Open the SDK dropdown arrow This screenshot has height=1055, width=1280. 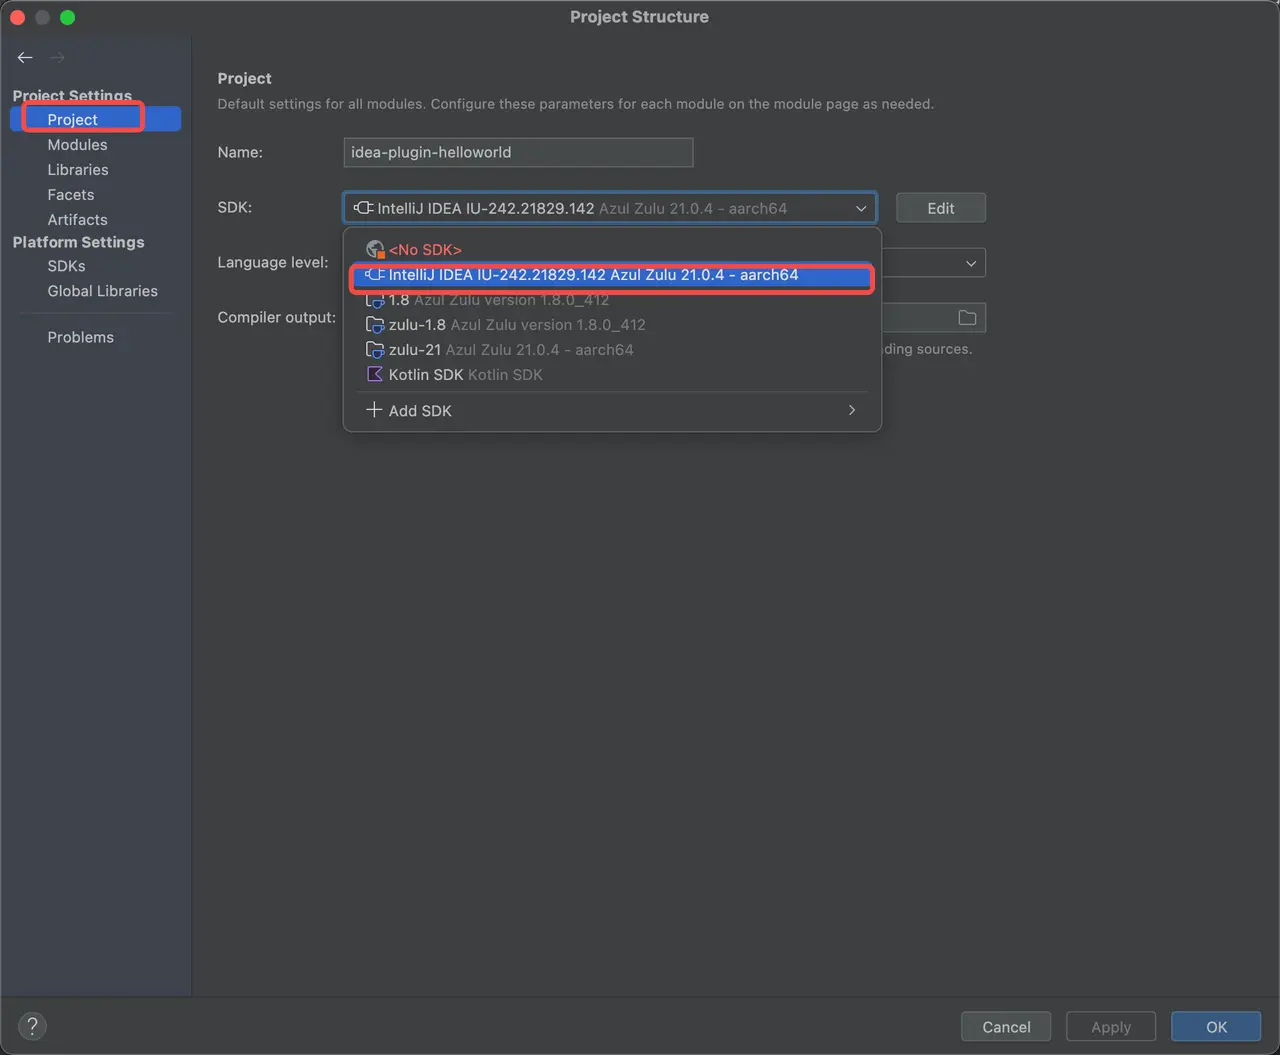pos(861,208)
